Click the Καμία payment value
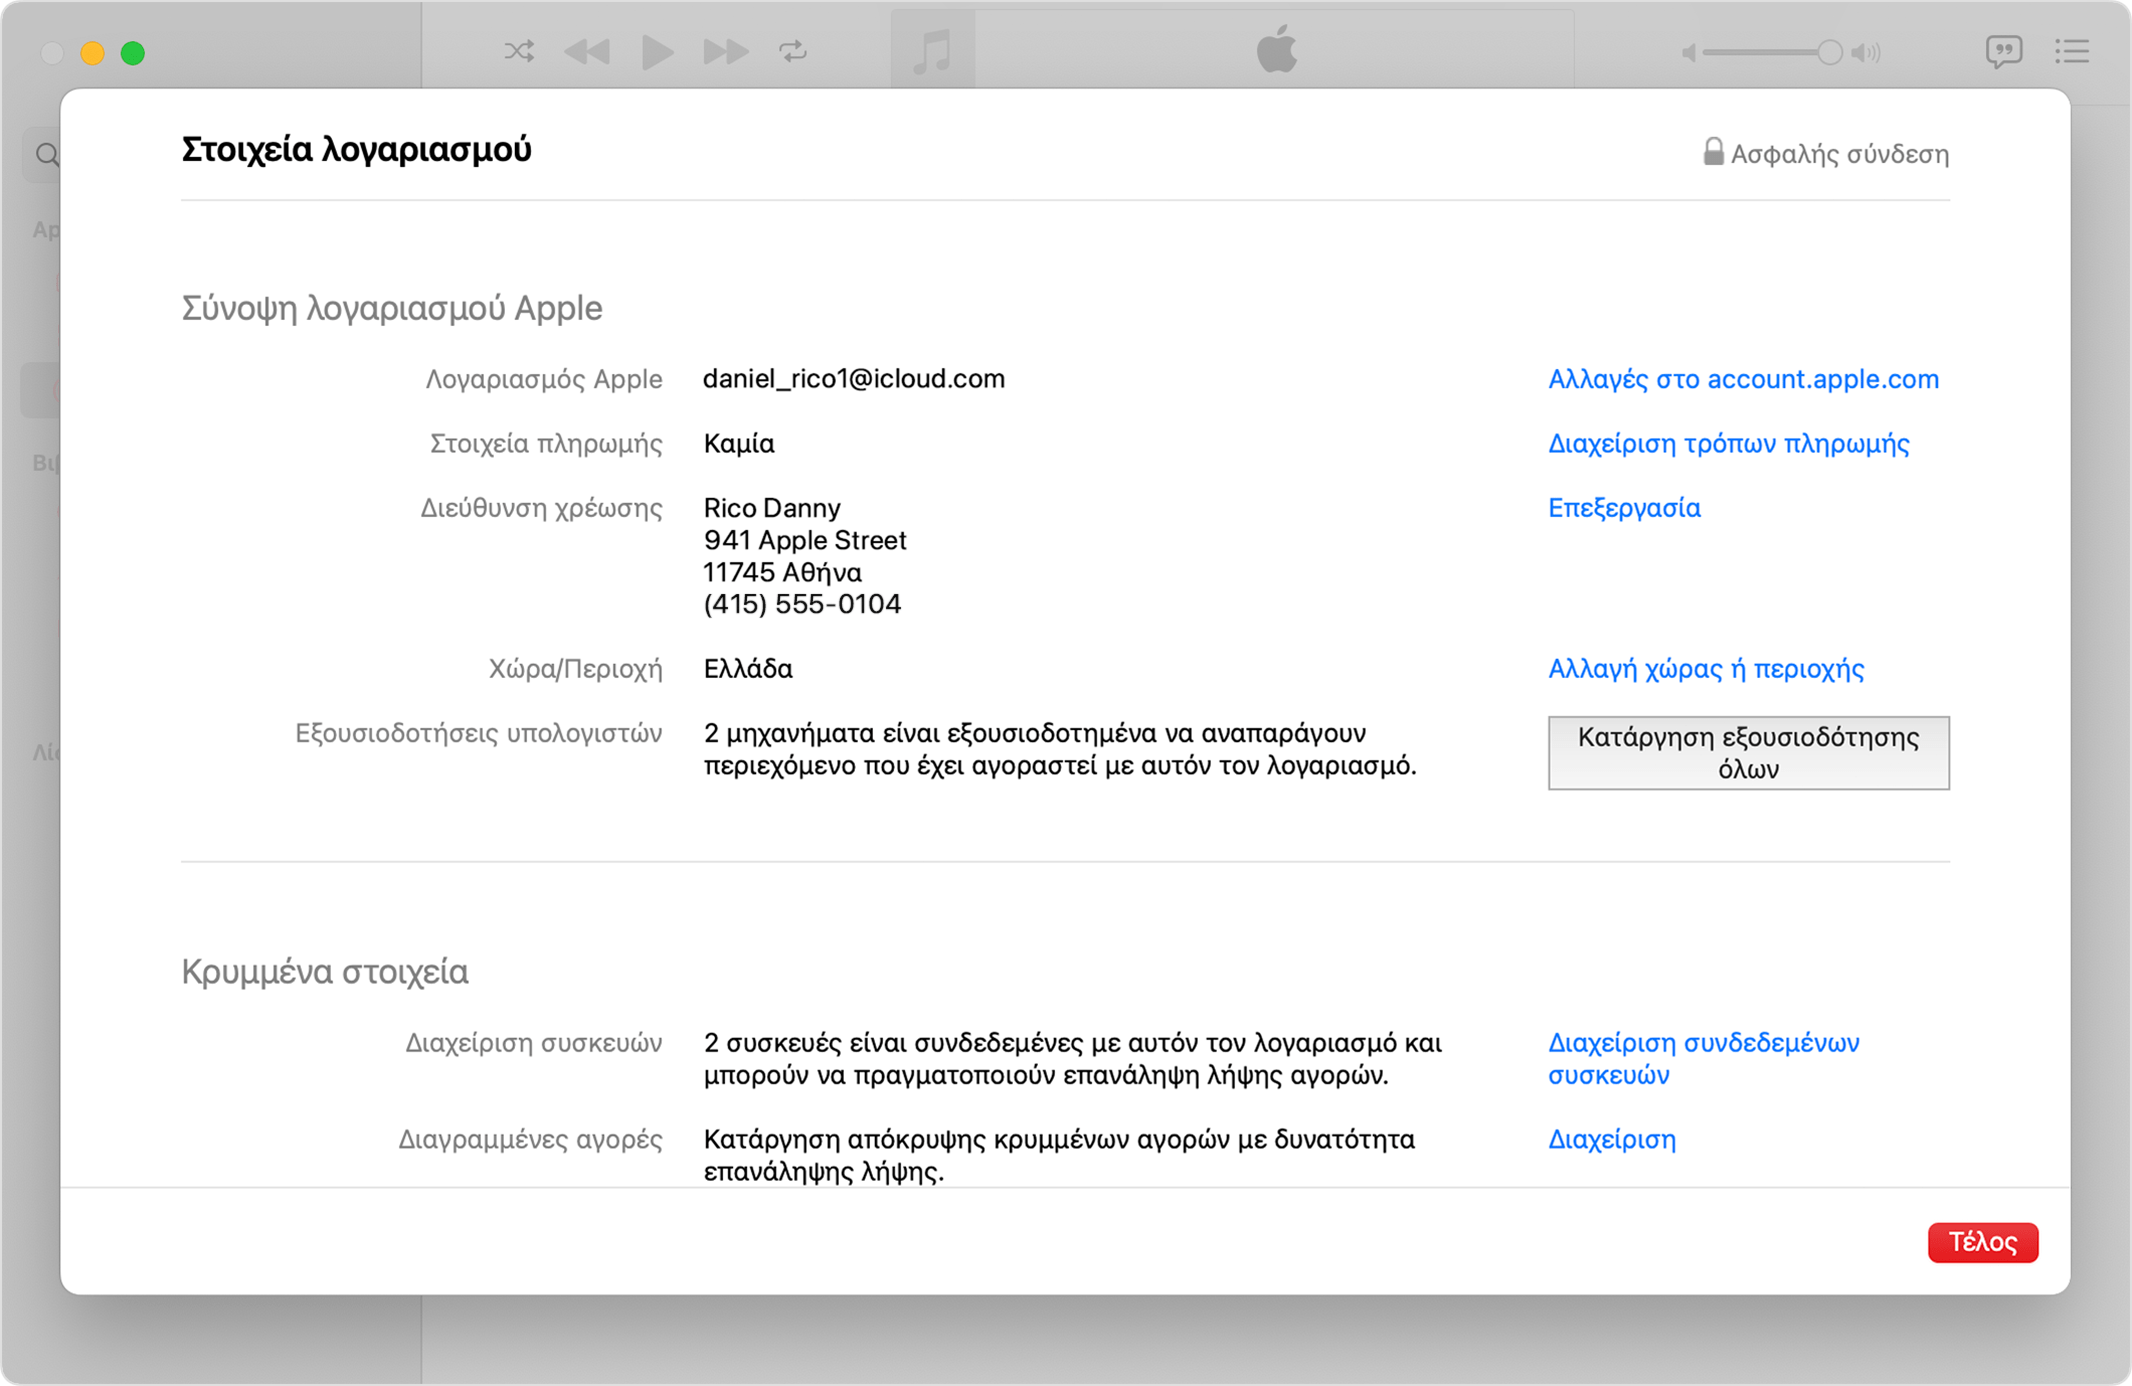Image resolution: width=2132 pixels, height=1386 pixels. click(x=739, y=443)
